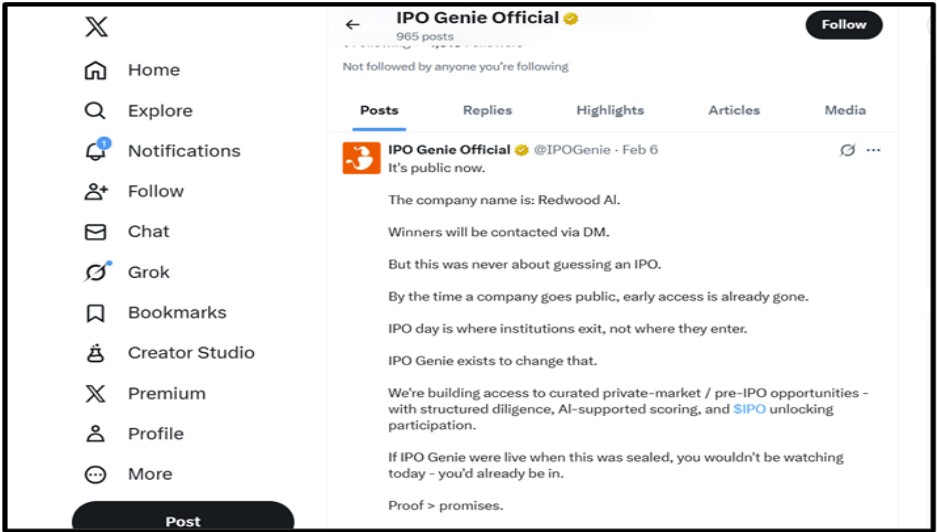937x532 pixels.
Task: Open Chat envelope icon in sidebar
Action: pyautogui.click(x=95, y=232)
